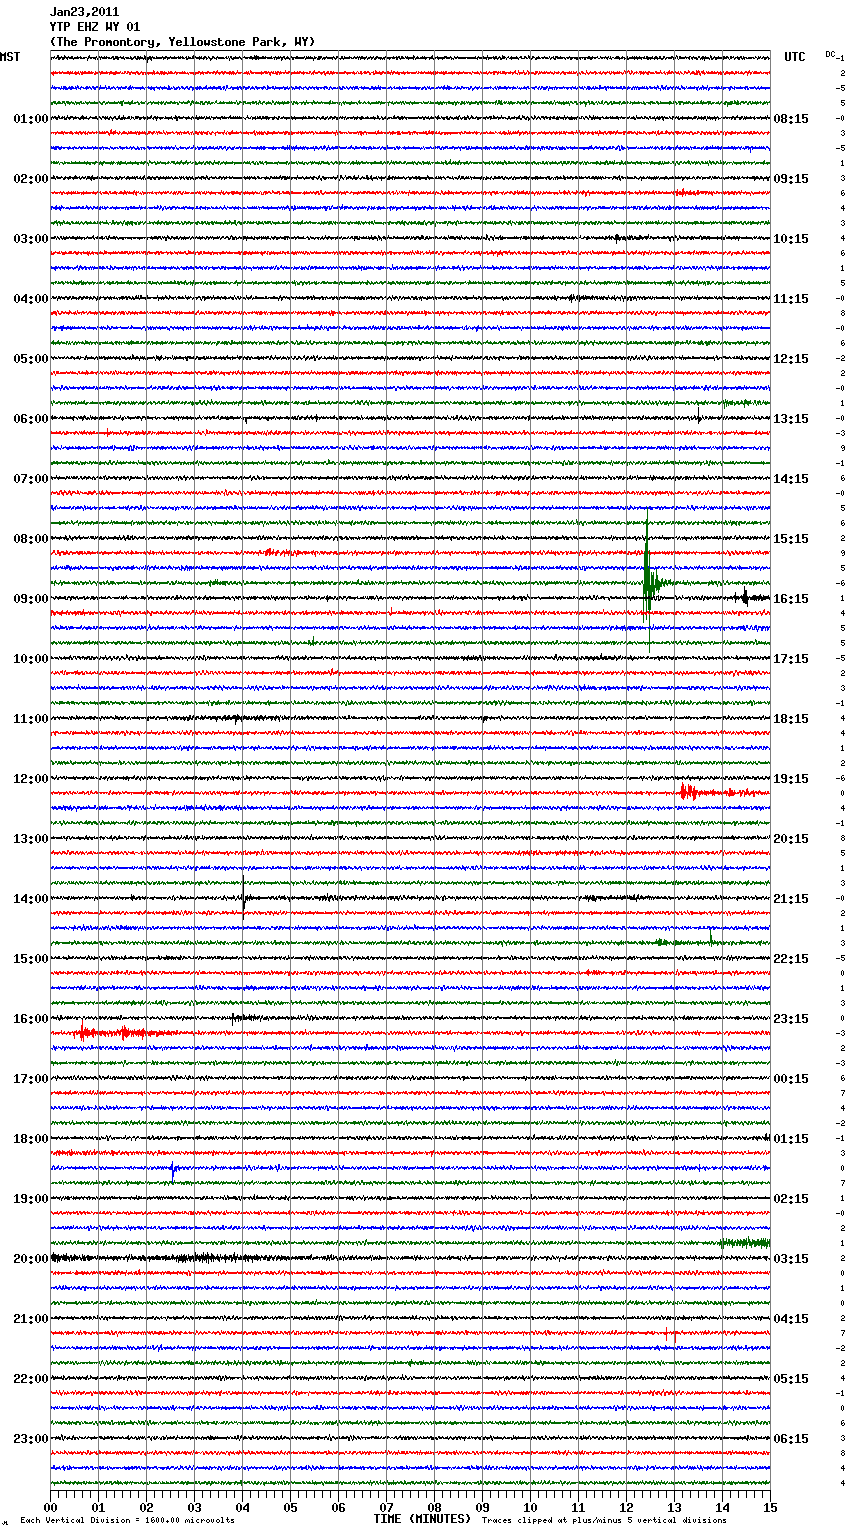Select the 17:00 MST row label
This screenshot has height=1534, width=850.
30,1079
